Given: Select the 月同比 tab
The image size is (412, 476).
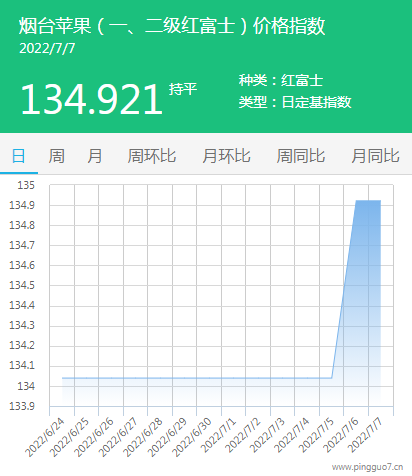Looking at the screenshot, I should tap(375, 156).
